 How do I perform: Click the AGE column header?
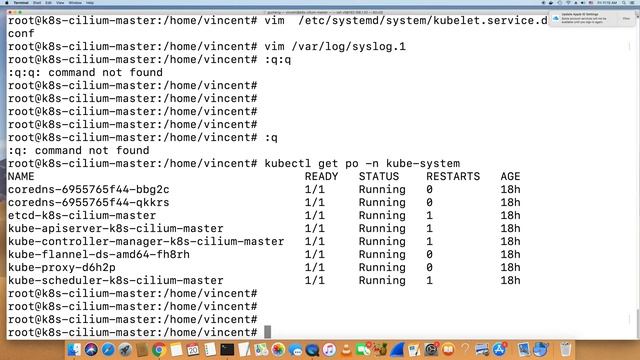click(x=510, y=176)
